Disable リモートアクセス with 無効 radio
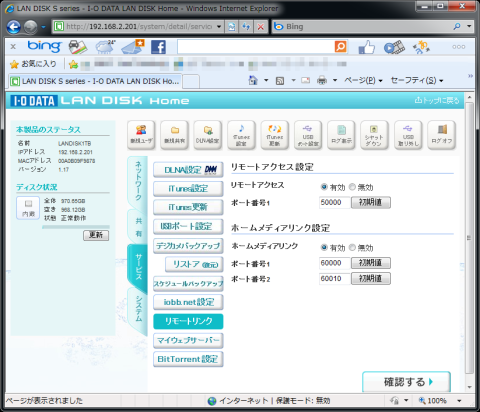Viewport: 480px width, 412px height. coord(352,187)
